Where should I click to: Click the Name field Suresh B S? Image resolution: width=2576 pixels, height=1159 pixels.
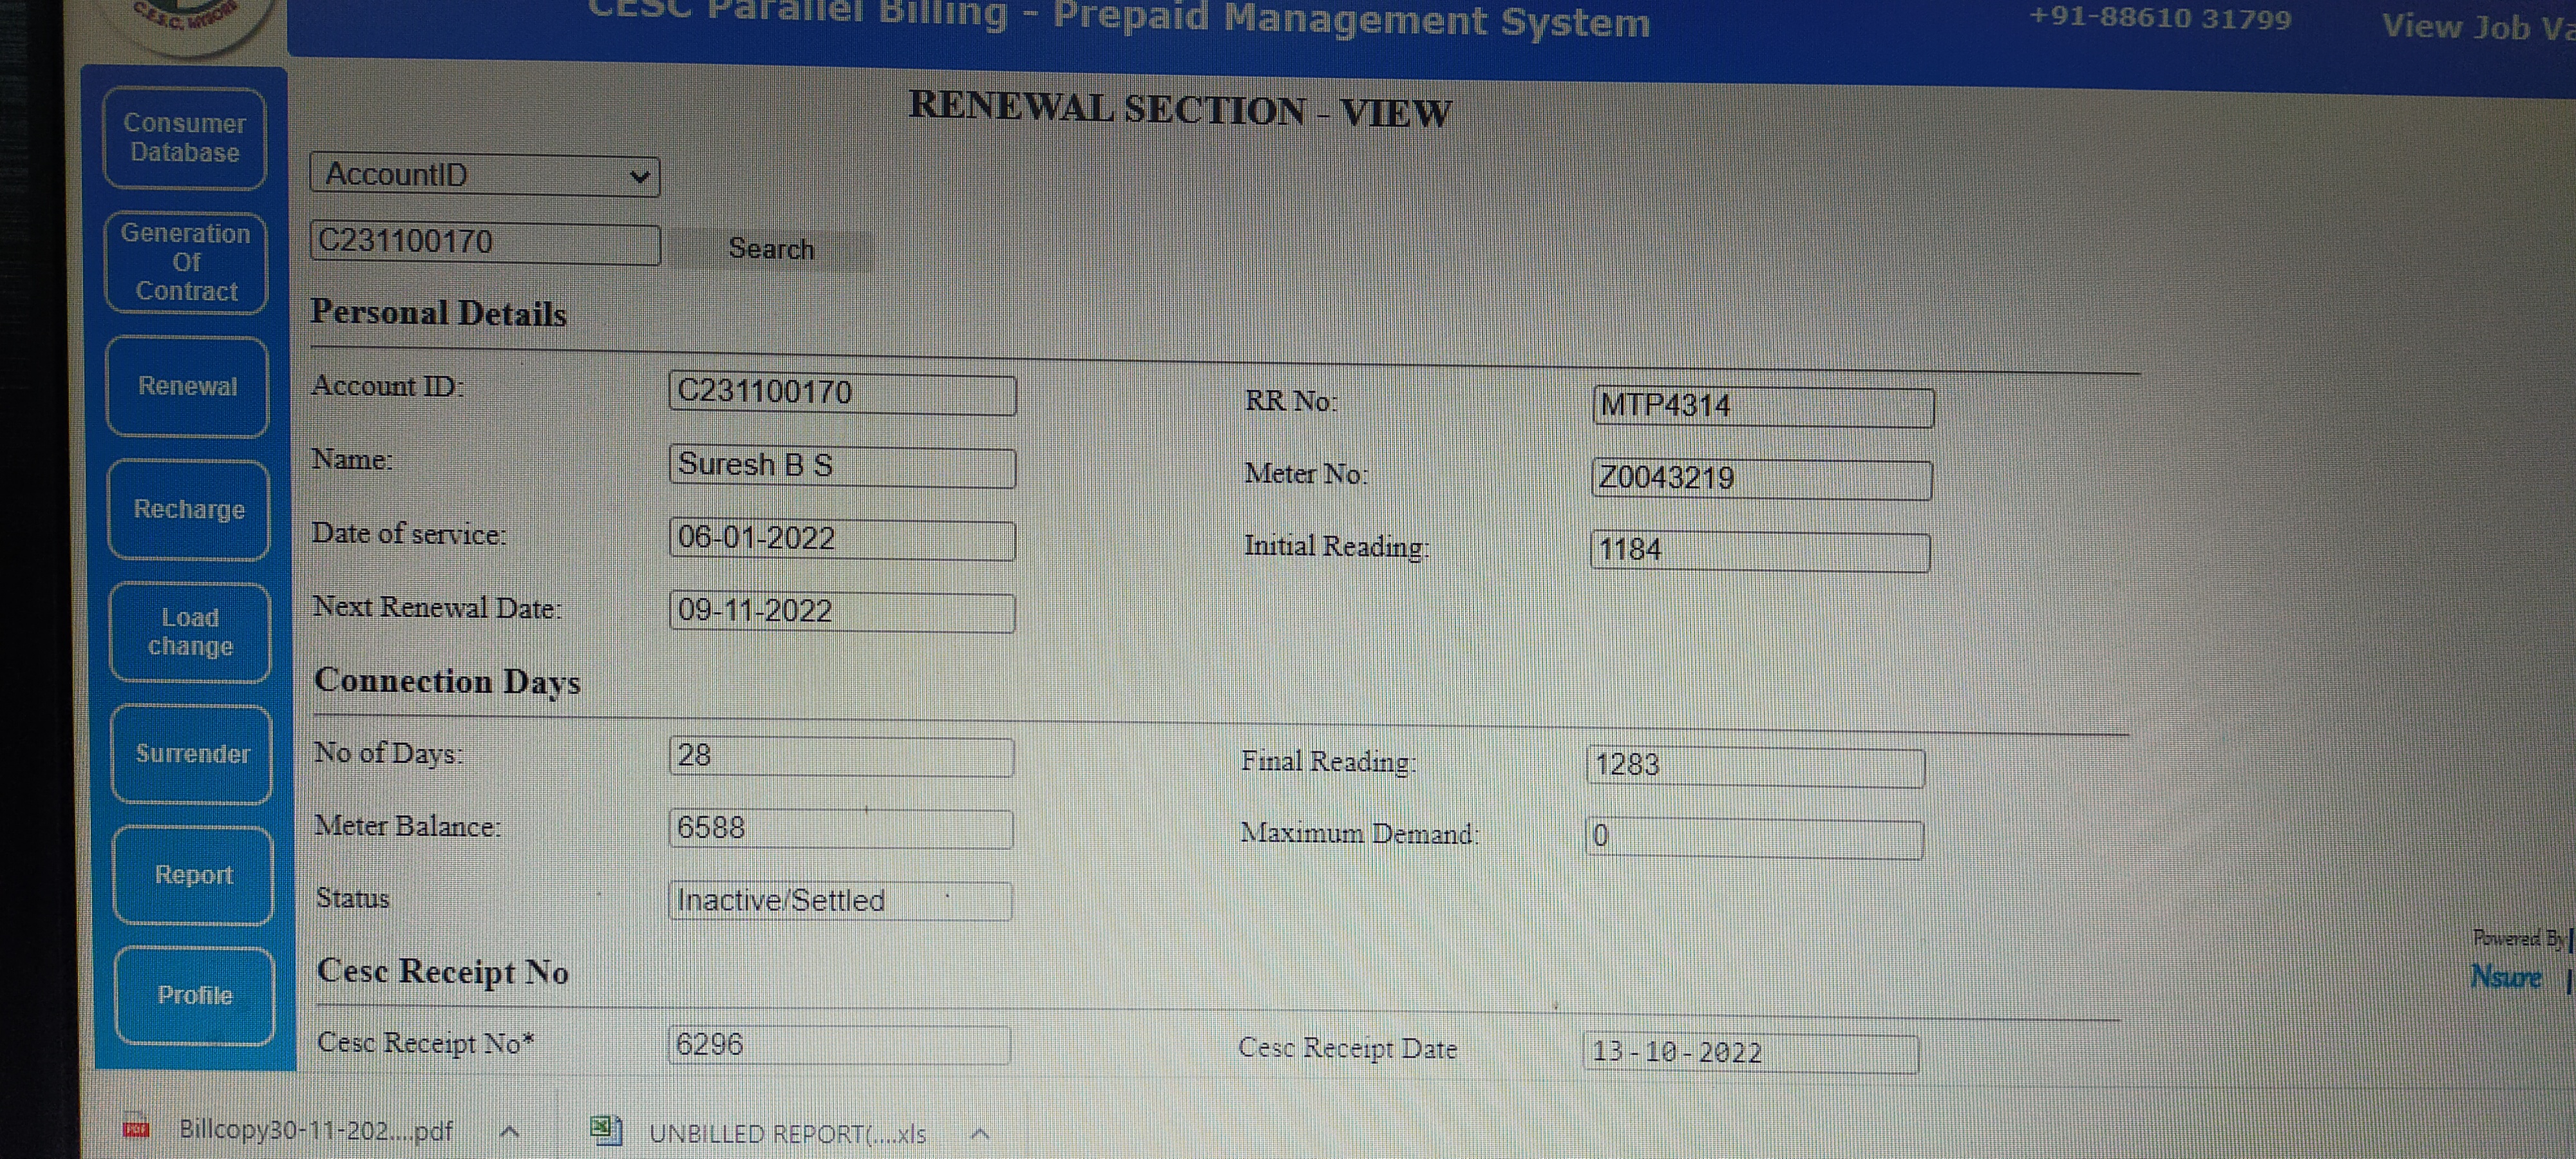[x=842, y=466]
